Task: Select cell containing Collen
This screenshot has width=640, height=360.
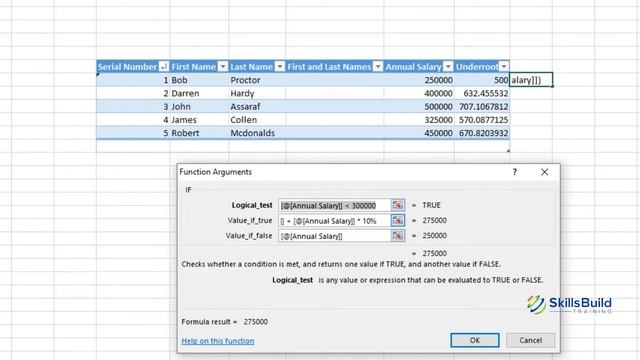Action: [x=257, y=120]
